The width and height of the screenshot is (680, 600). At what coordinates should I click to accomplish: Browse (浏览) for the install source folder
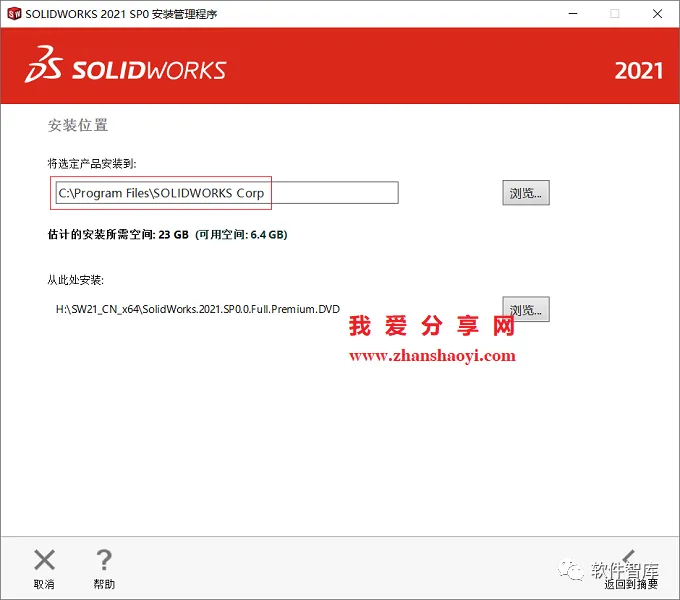click(526, 309)
